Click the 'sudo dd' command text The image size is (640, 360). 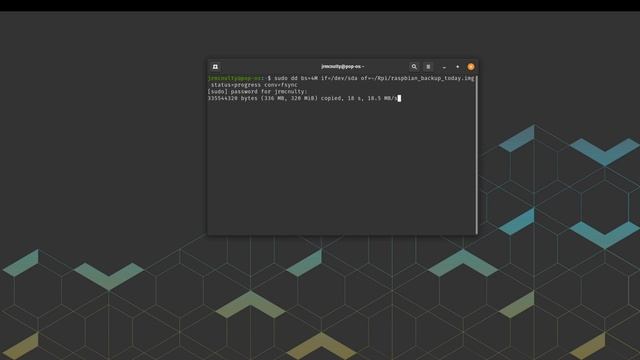[x=286, y=78]
